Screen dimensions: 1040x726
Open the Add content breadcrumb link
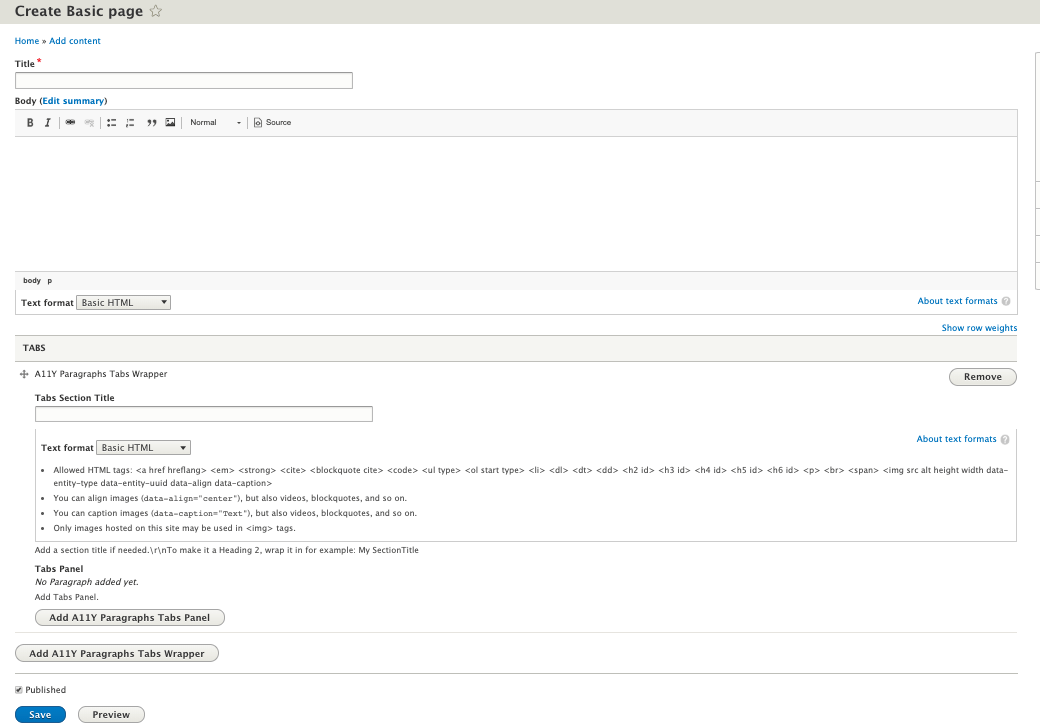point(74,41)
